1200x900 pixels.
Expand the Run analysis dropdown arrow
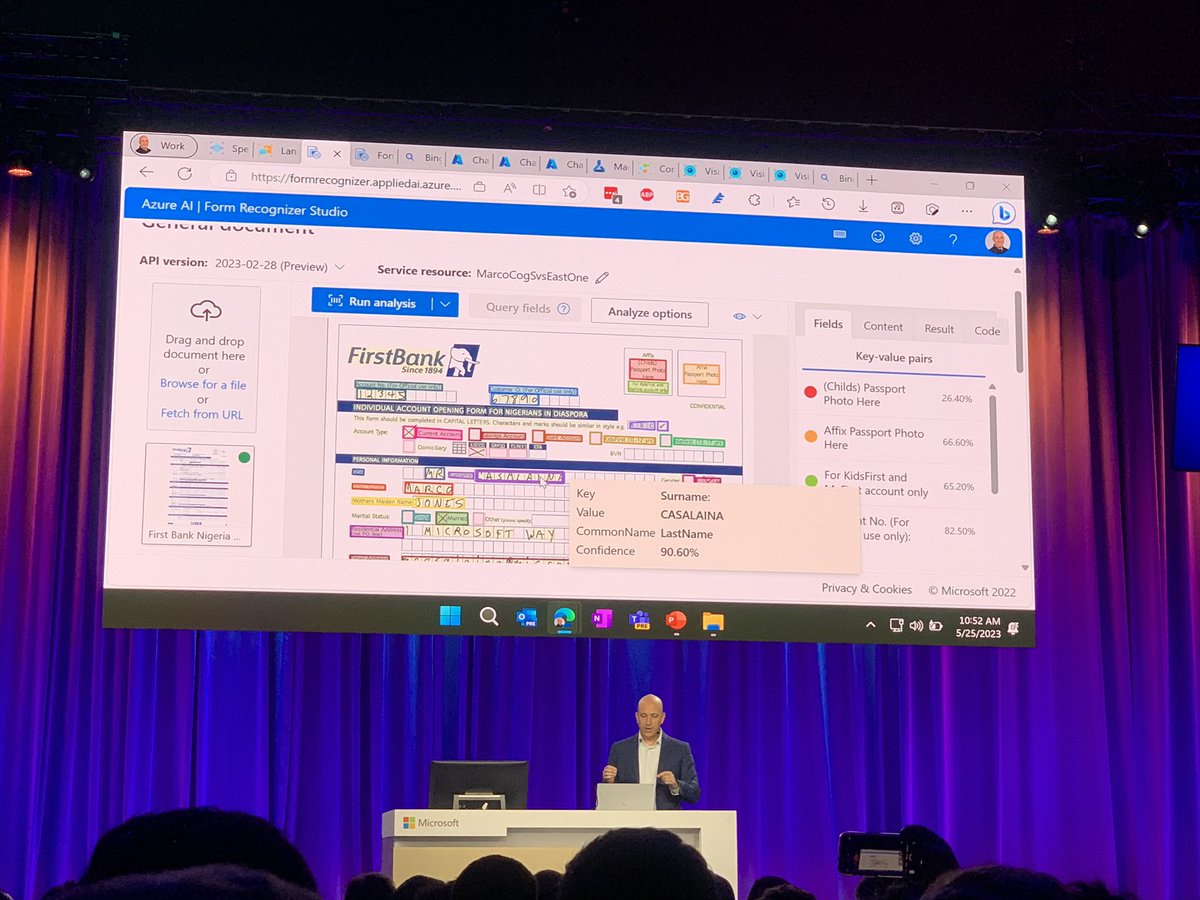pyautogui.click(x=445, y=304)
